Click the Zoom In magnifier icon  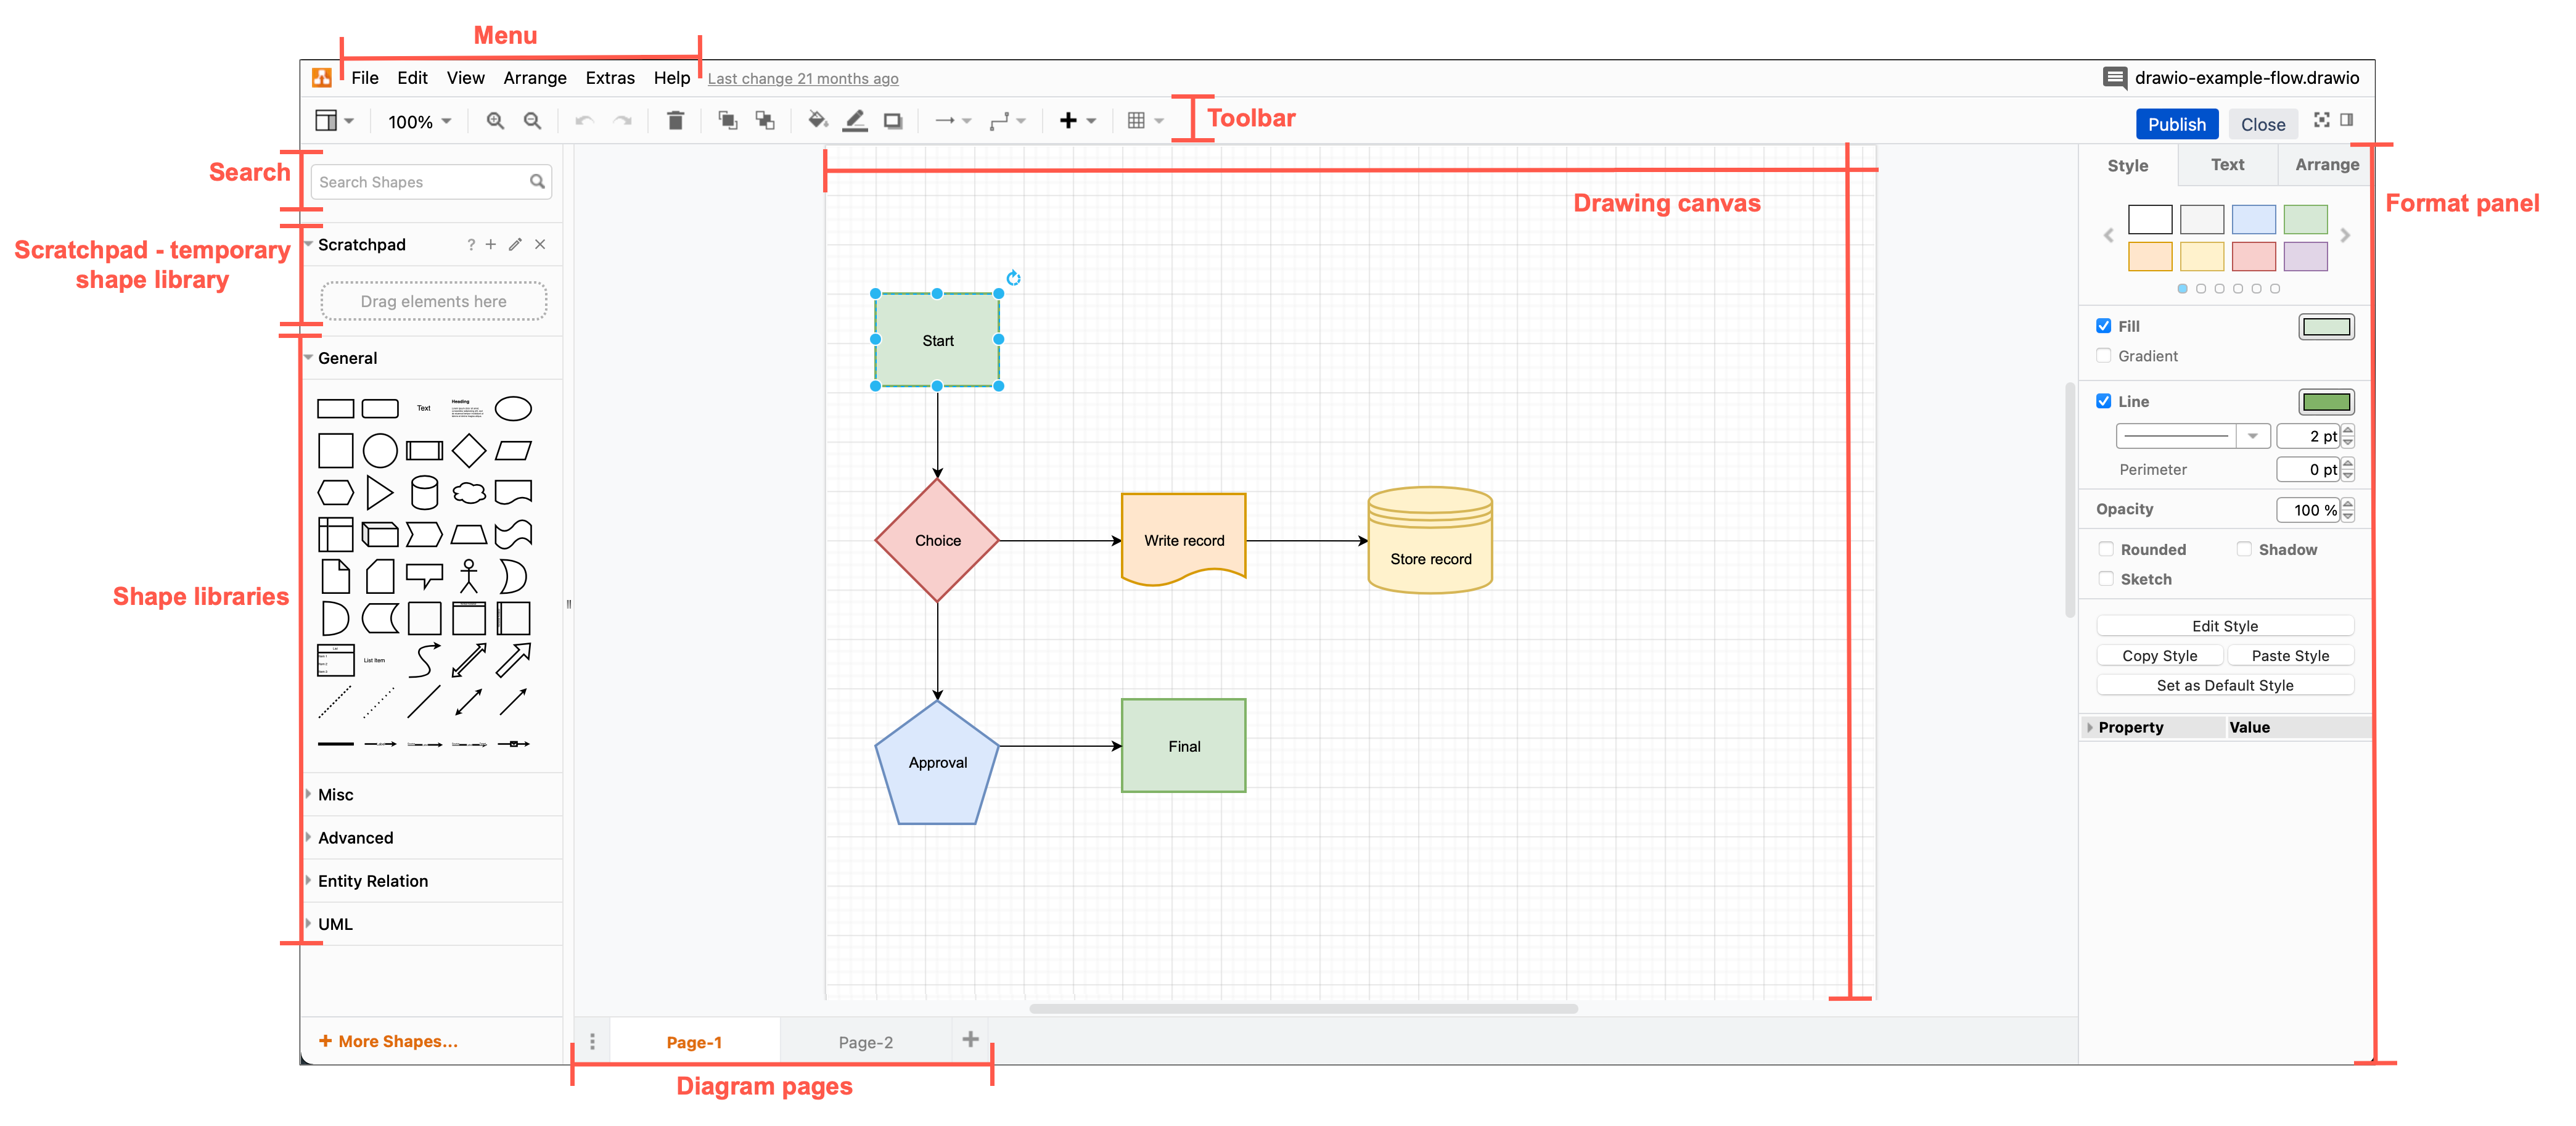(x=495, y=120)
